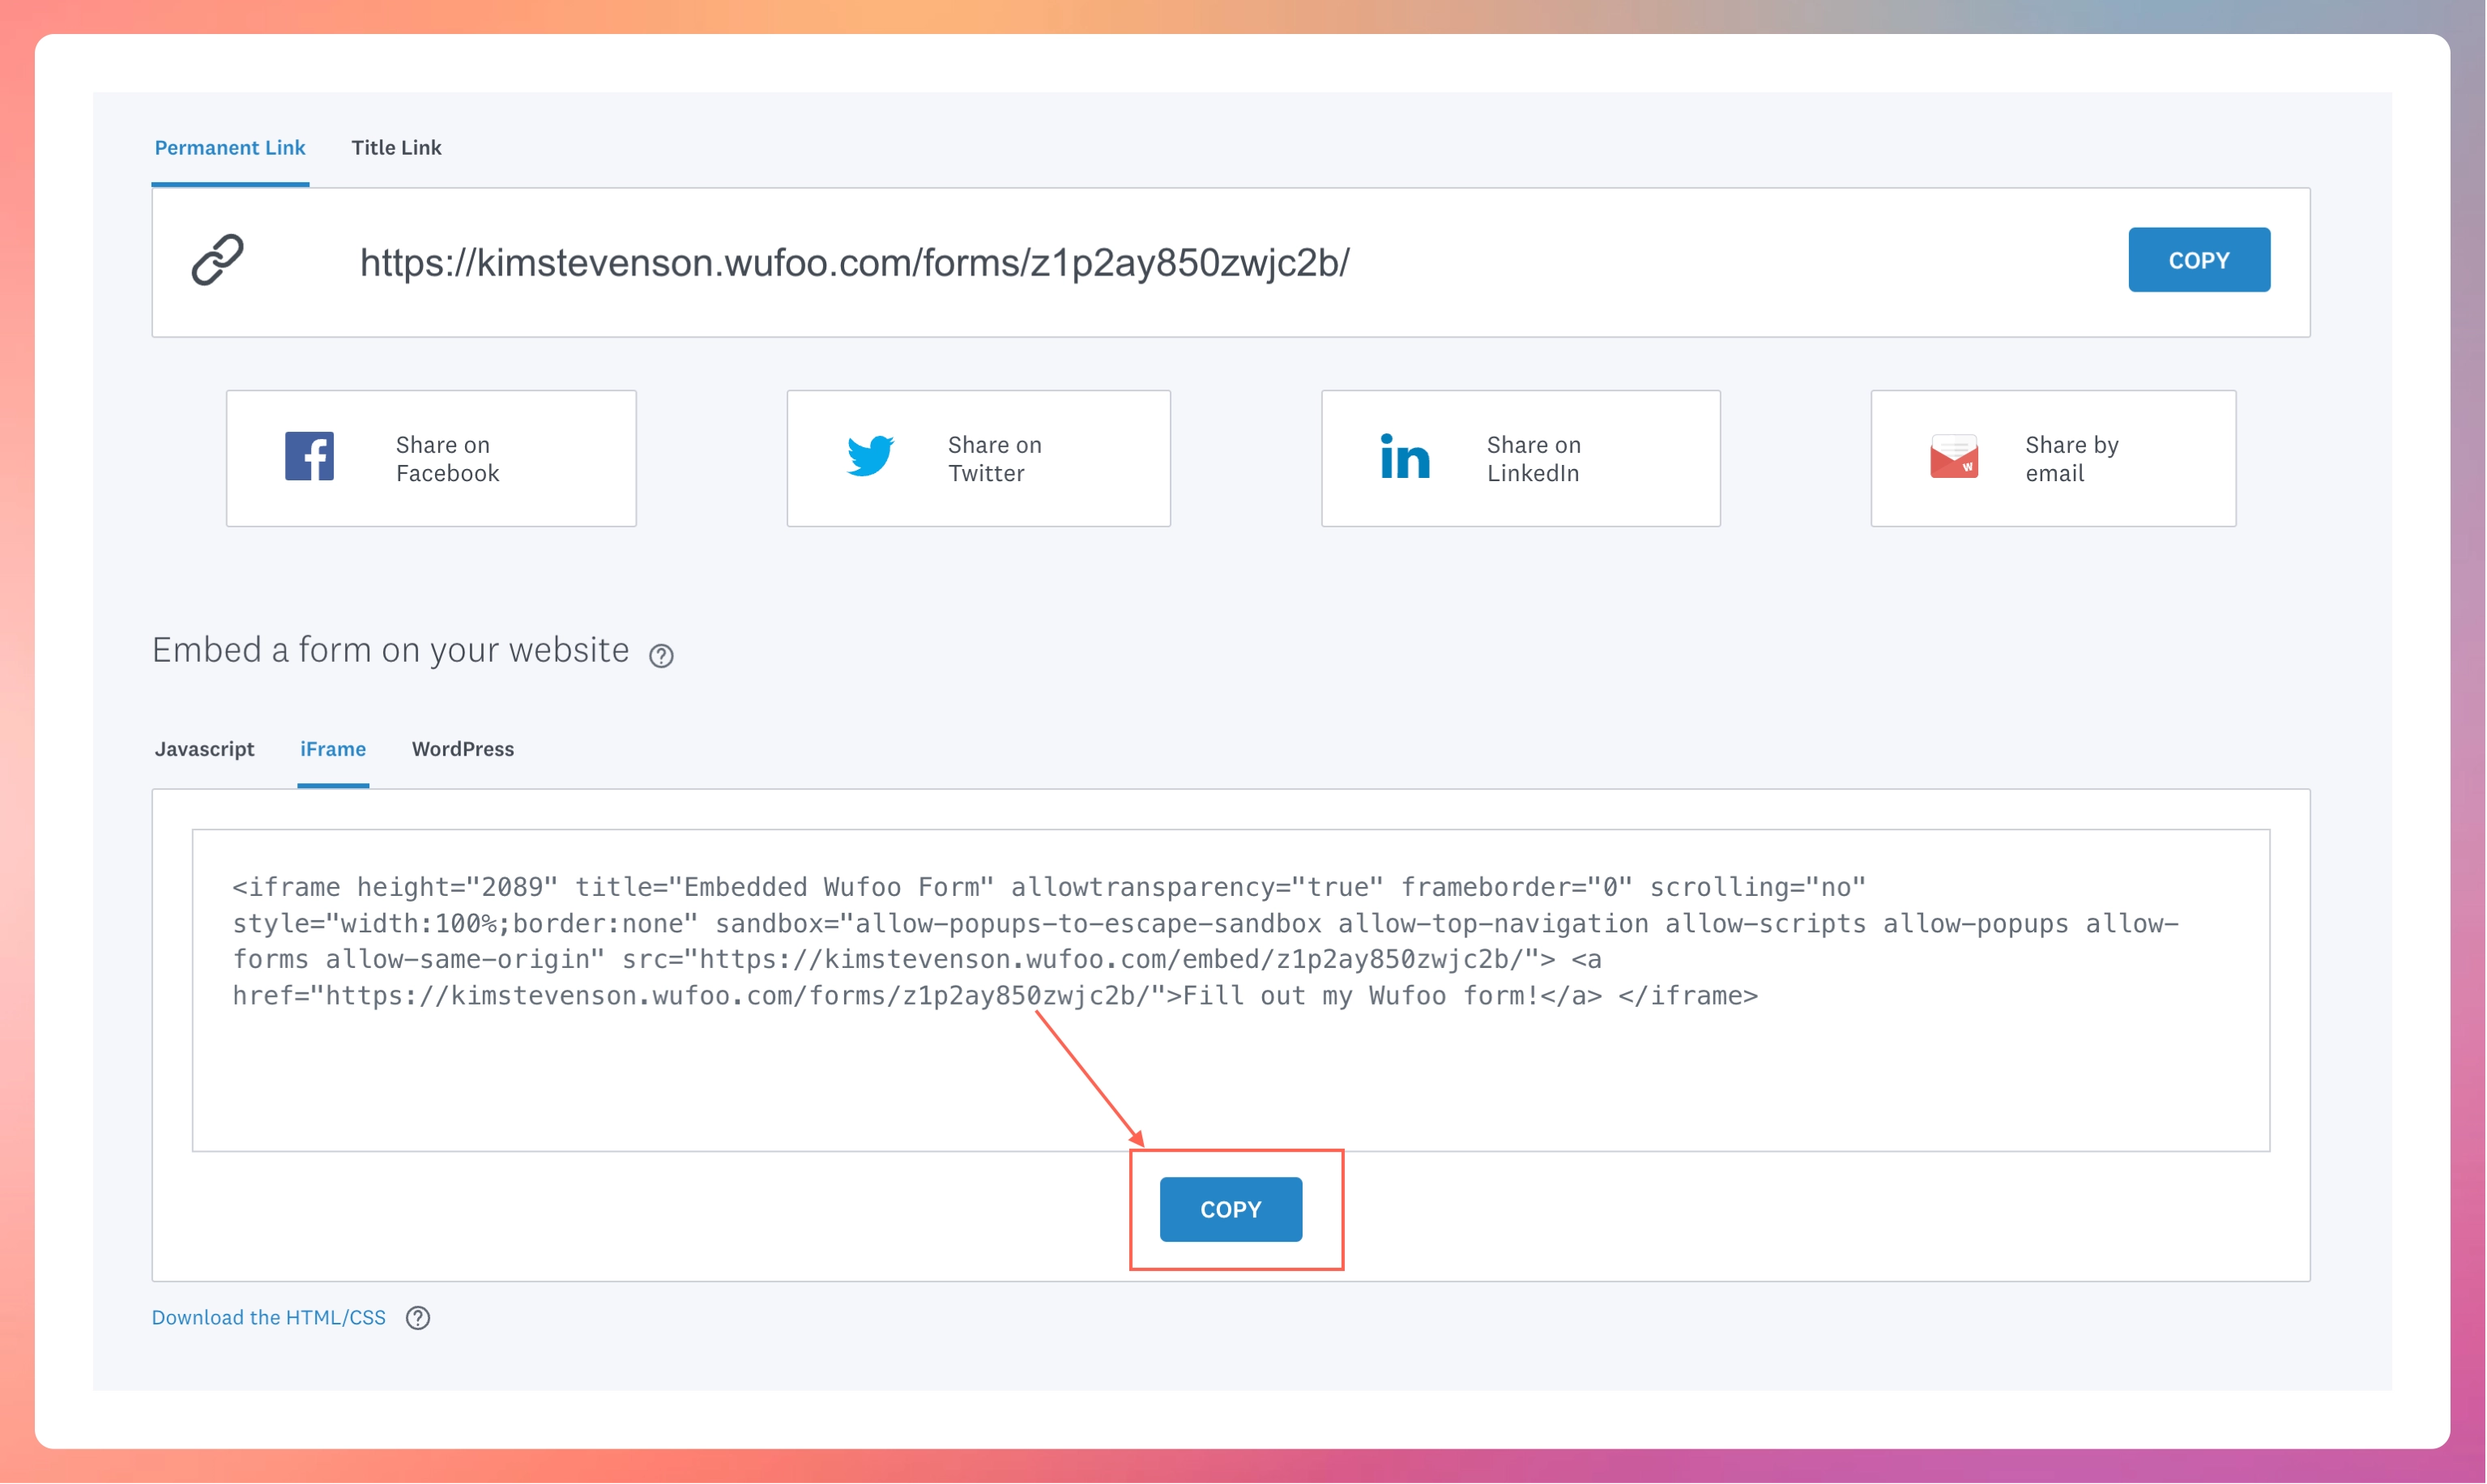Click the permanent link URL text
2487x1484 pixels.
point(854,262)
